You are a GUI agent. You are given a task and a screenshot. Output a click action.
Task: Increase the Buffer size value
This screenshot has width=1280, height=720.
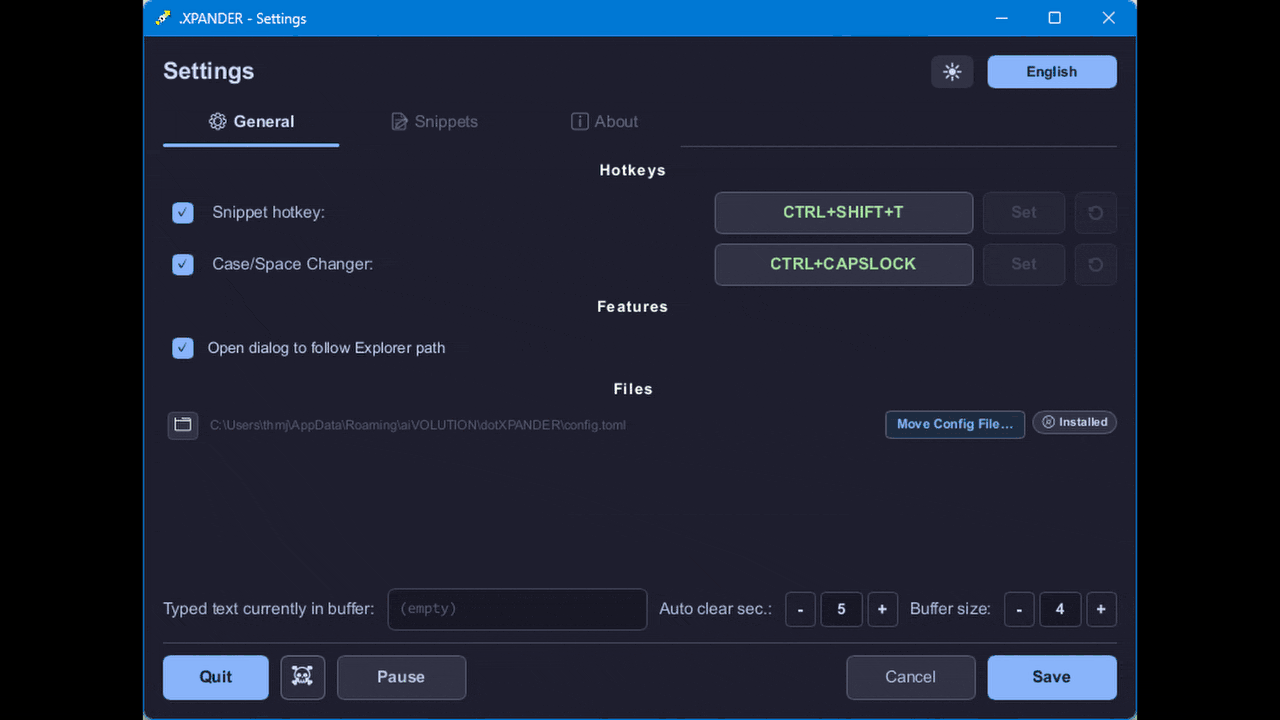pyautogui.click(x=1101, y=609)
